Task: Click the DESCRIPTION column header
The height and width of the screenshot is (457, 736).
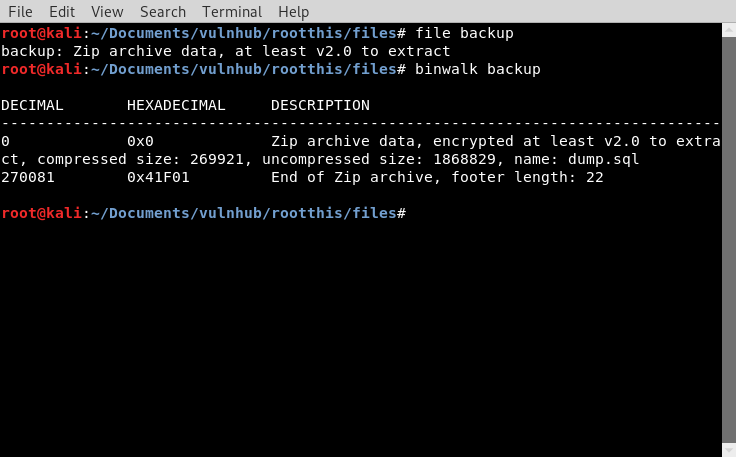Action: pyautogui.click(x=320, y=106)
